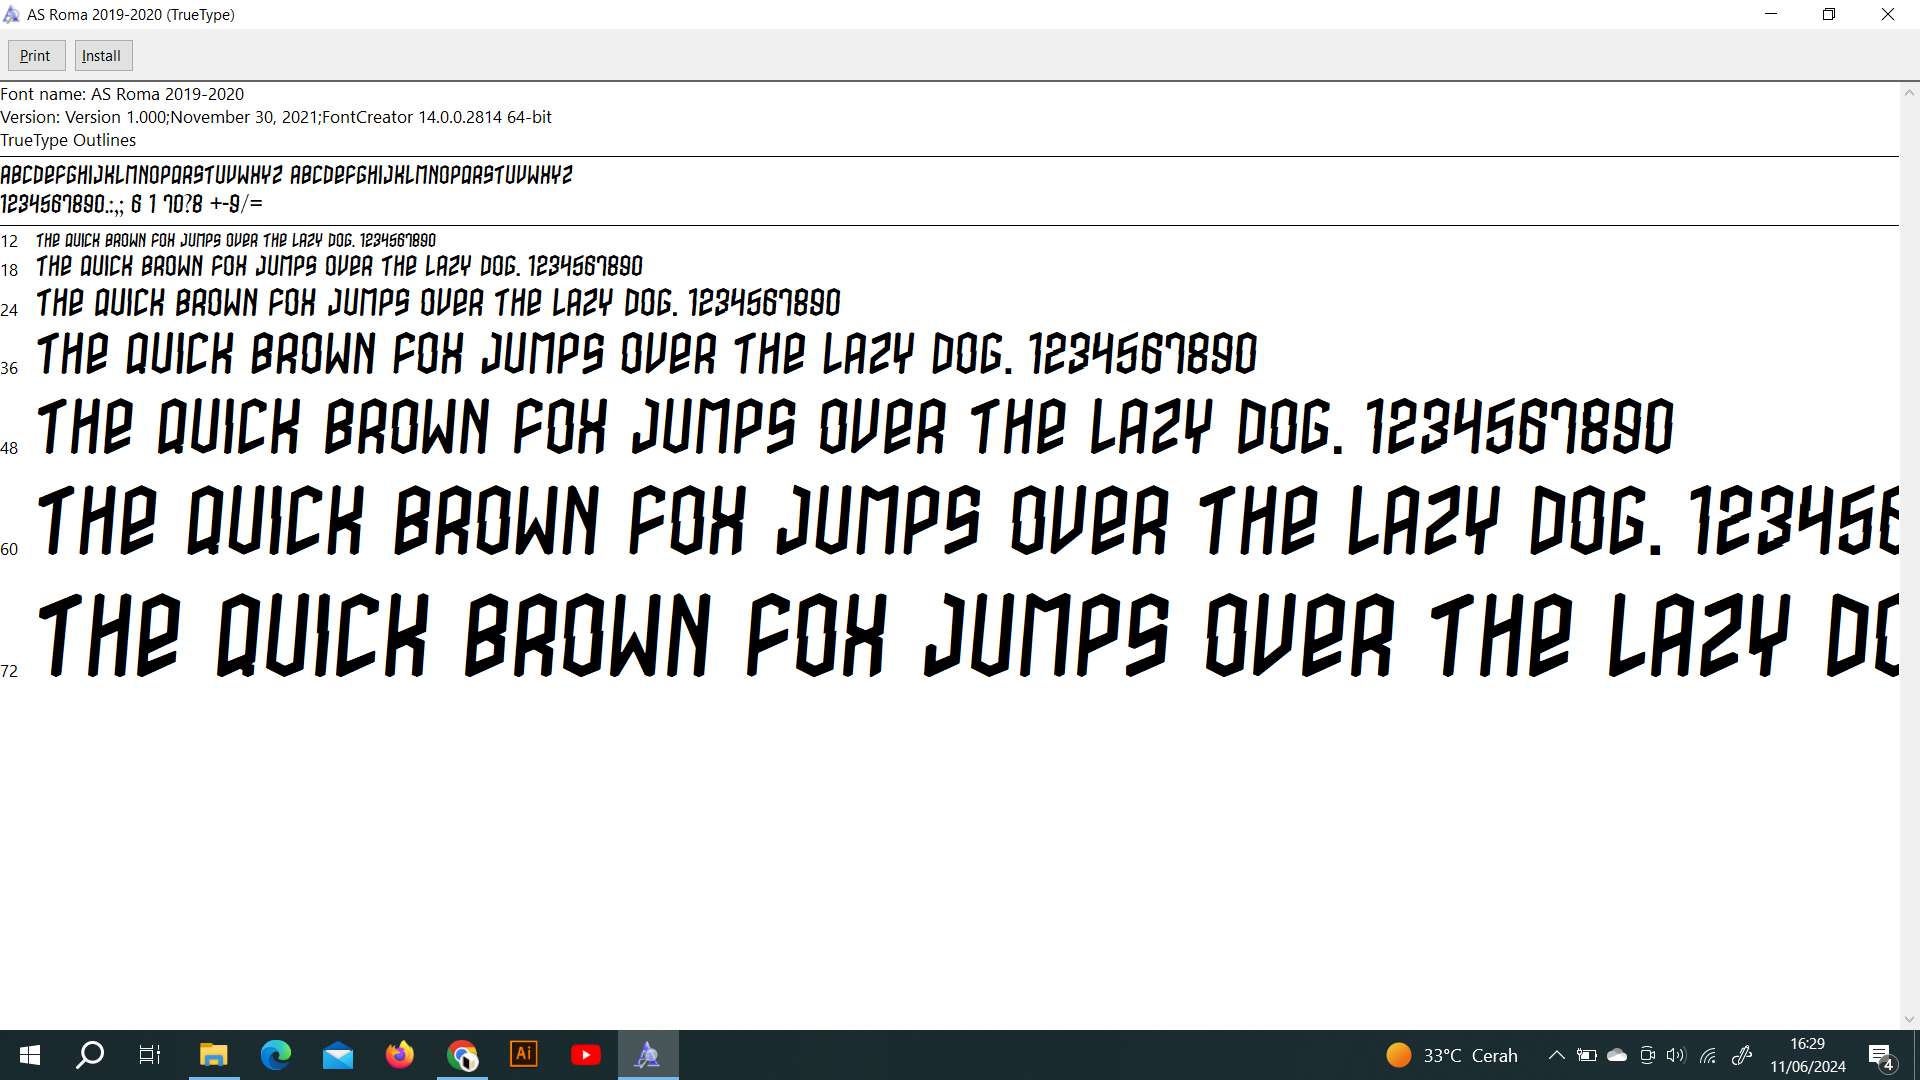Open the notification center with 4 alerts
1920x1080 pixels.
pos(1881,1056)
